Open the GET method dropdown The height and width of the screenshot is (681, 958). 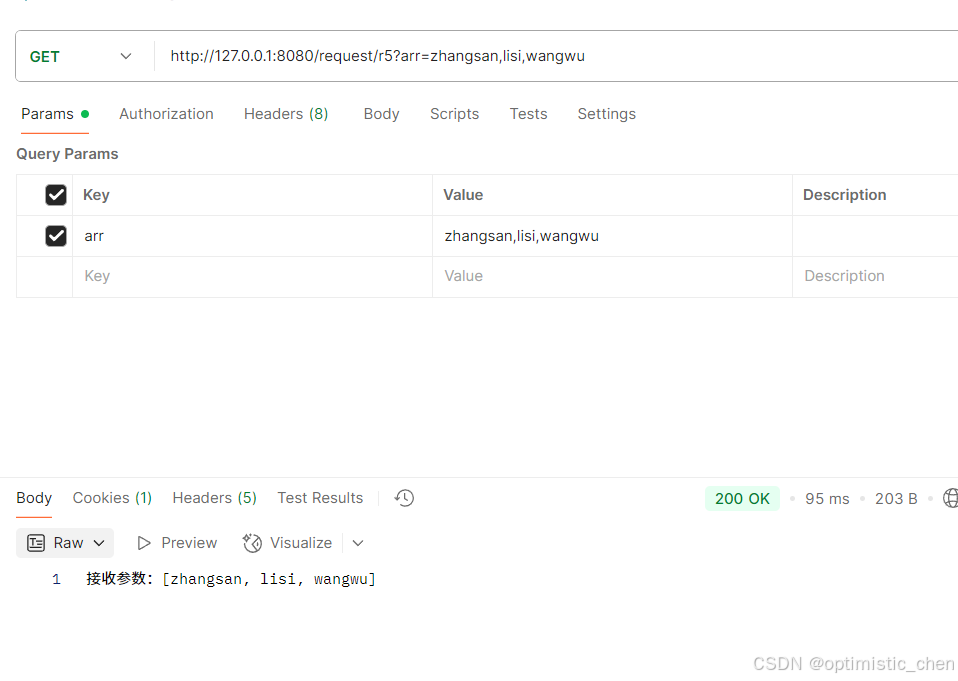81,56
